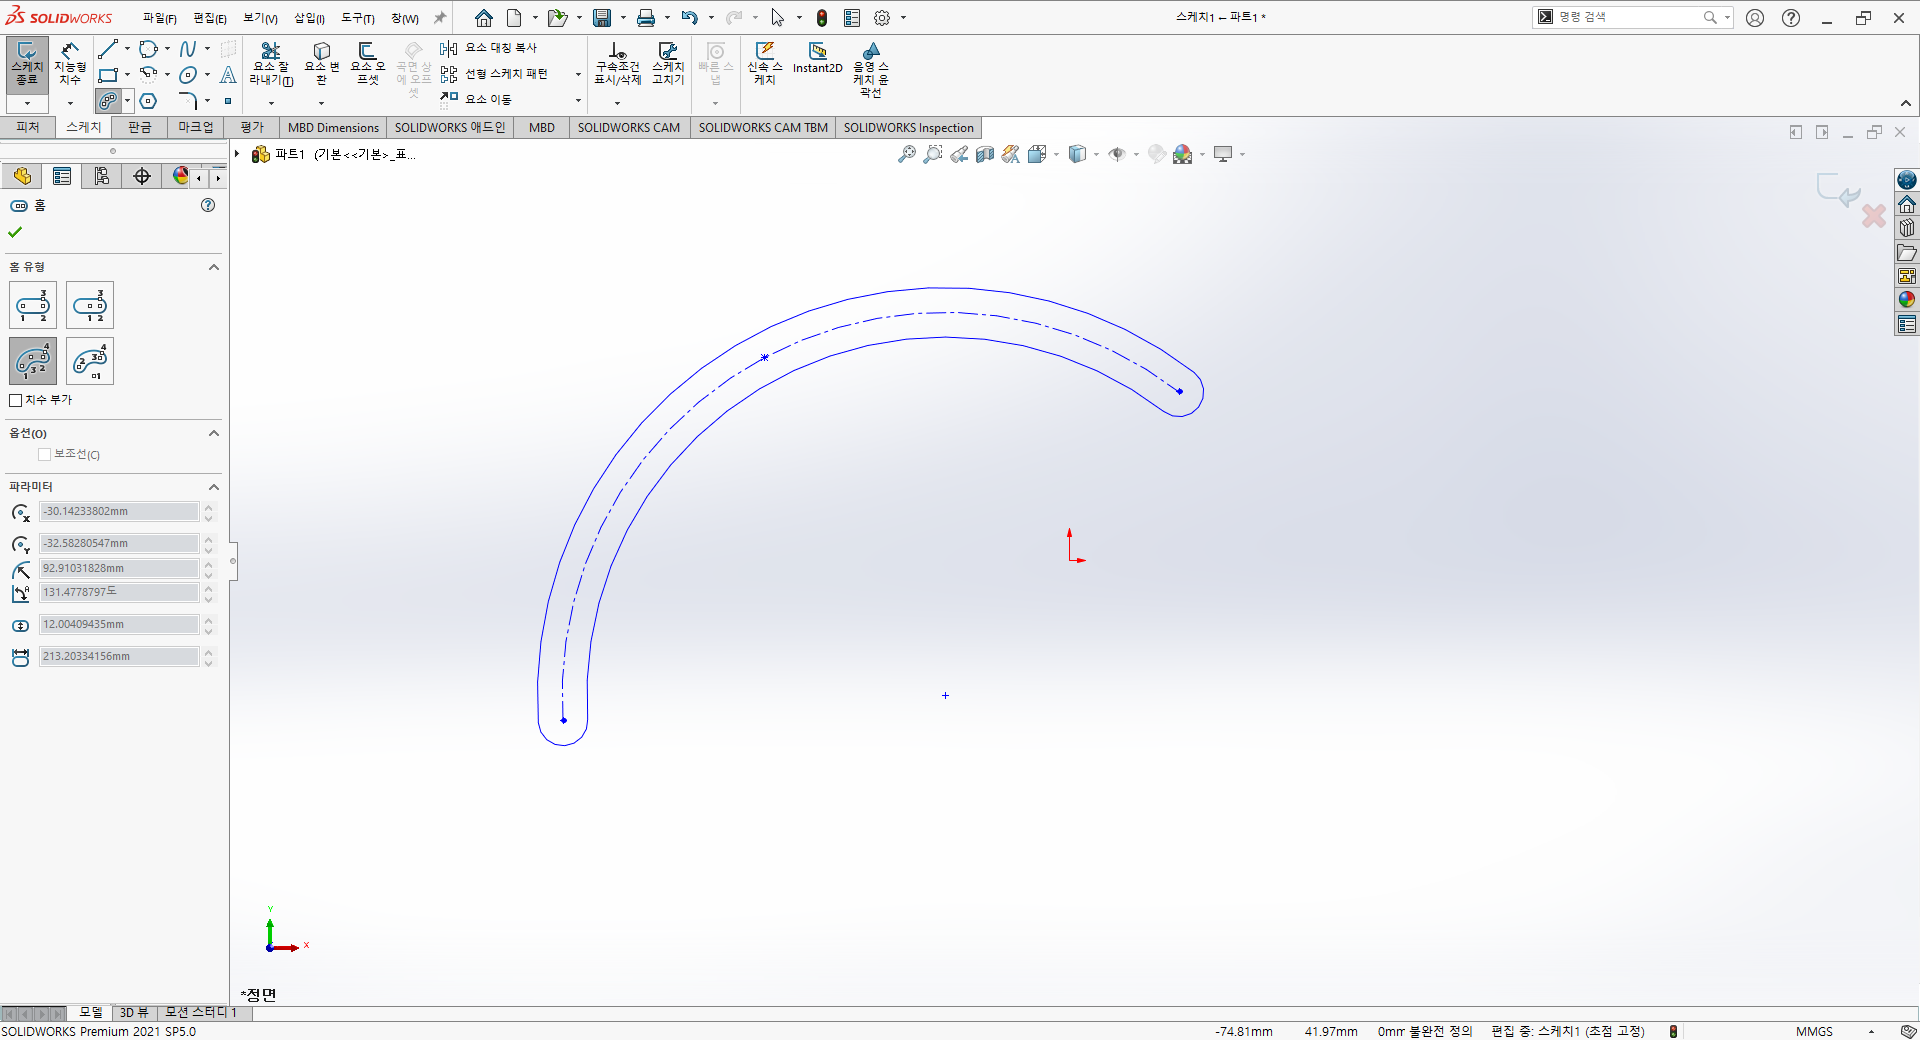
Task: Select the Spline sketch tool
Action: [188, 49]
